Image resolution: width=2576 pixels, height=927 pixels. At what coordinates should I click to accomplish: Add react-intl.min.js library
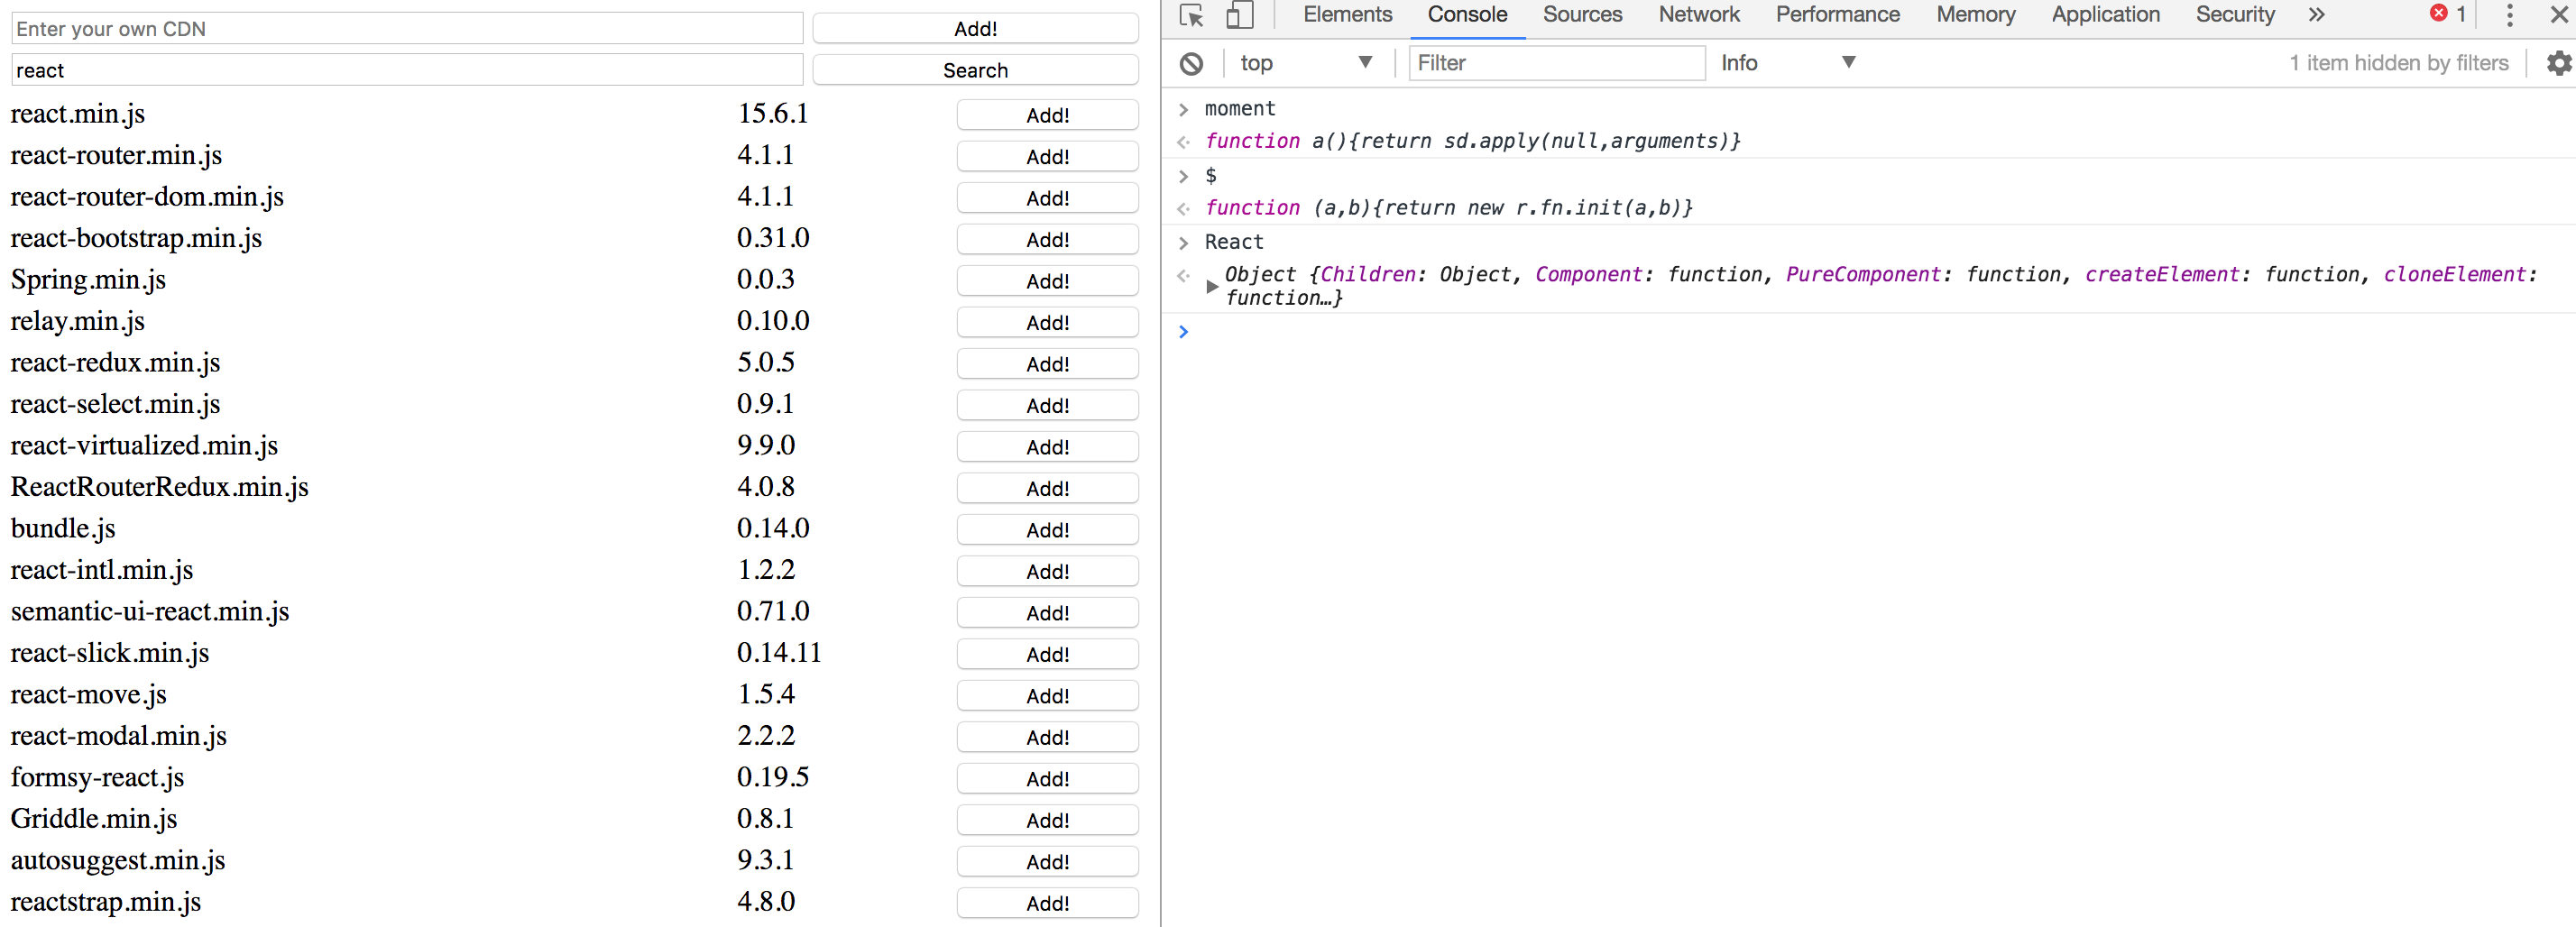click(x=1047, y=572)
